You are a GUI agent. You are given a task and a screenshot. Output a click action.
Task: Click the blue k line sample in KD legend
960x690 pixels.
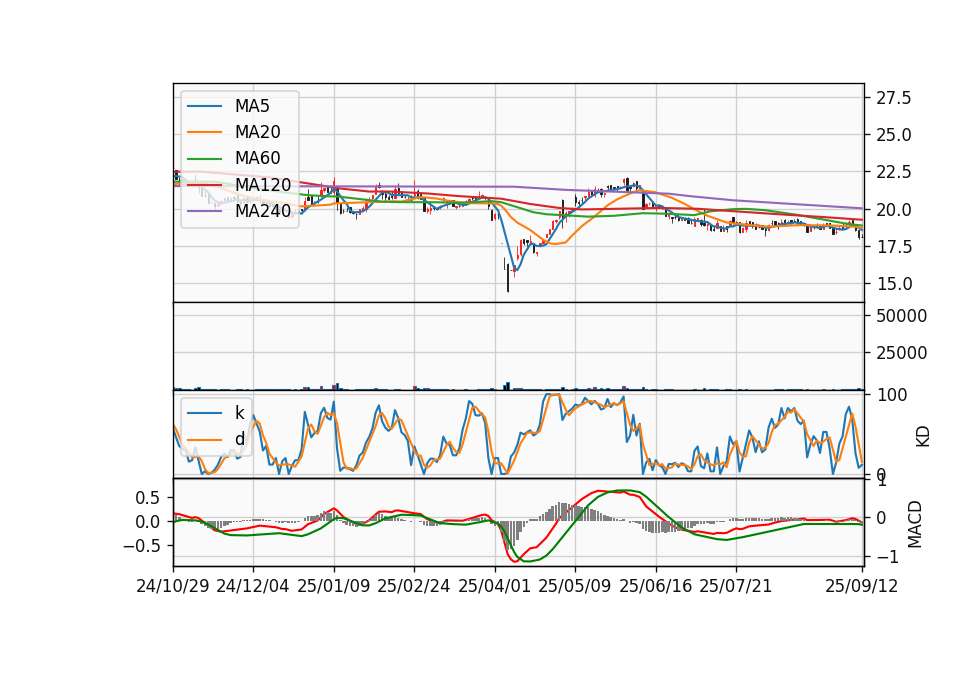(204, 413)
